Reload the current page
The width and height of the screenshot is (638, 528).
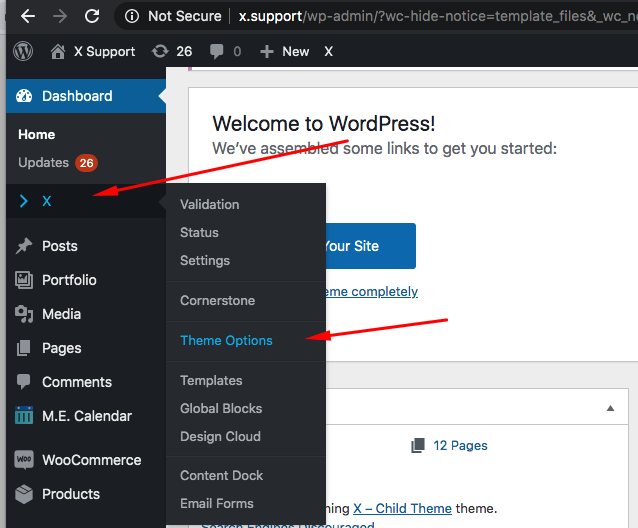pos(92,16)
